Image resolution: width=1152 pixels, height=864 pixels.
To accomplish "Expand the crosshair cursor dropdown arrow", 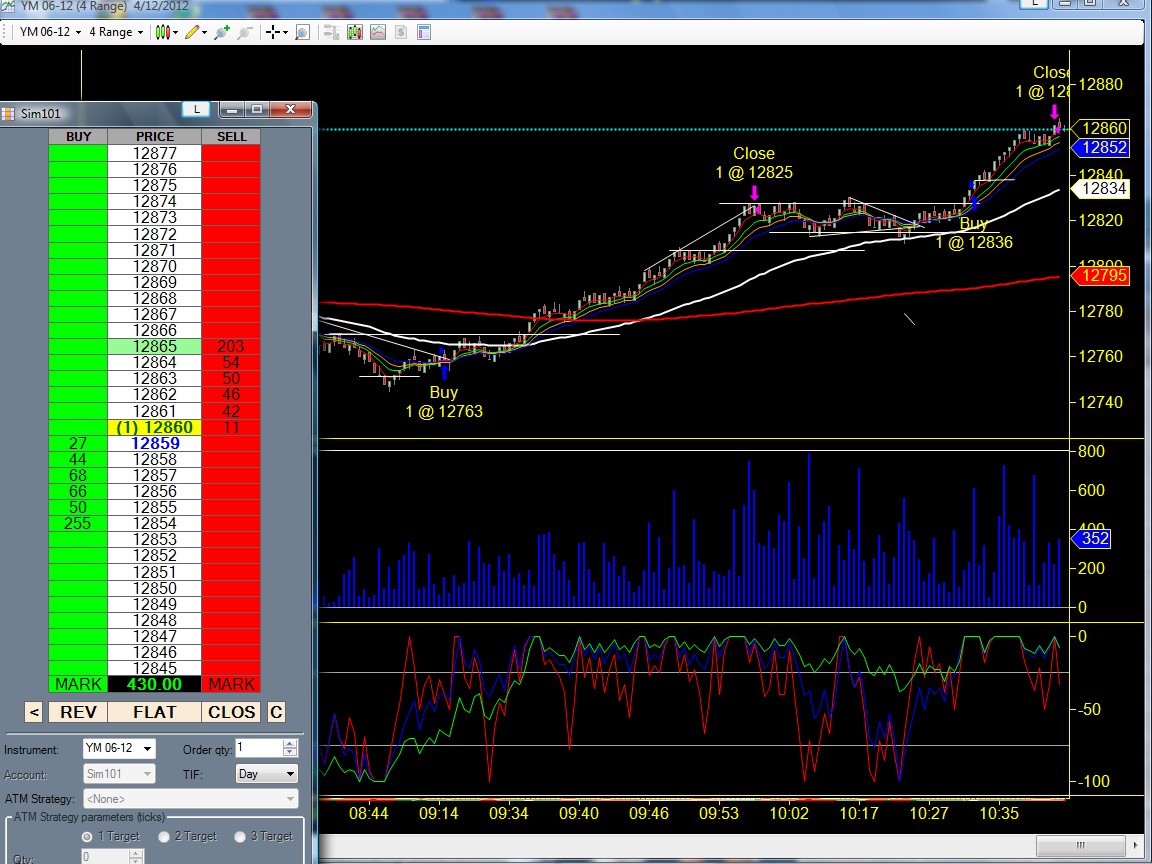I will point(285,33).
